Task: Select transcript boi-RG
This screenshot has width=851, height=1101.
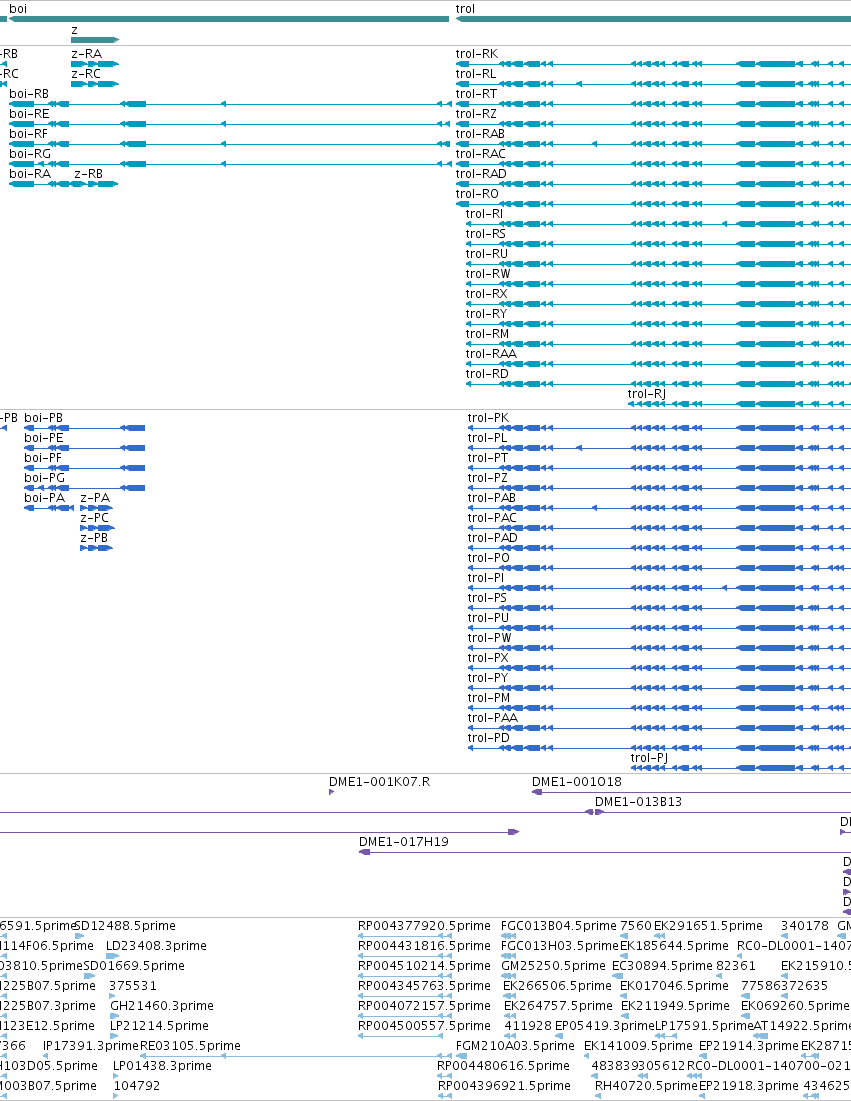Action: (230, 164)
